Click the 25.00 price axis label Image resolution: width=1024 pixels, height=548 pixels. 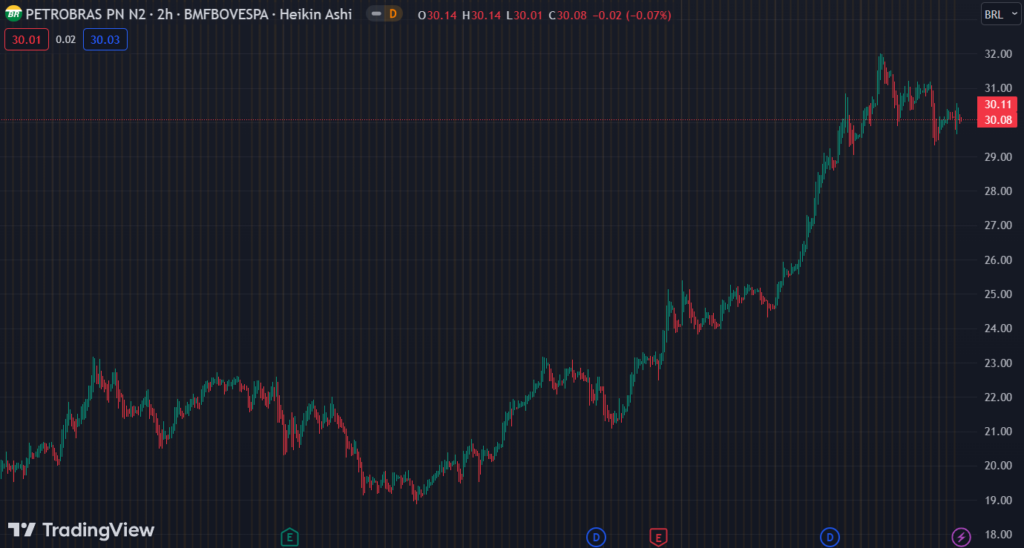[999, 294]
